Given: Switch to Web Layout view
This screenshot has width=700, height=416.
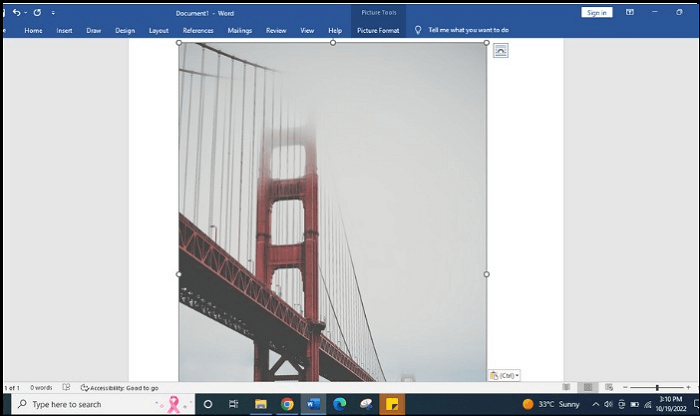Looking at the screenshot, I should (x=608, y=387).
